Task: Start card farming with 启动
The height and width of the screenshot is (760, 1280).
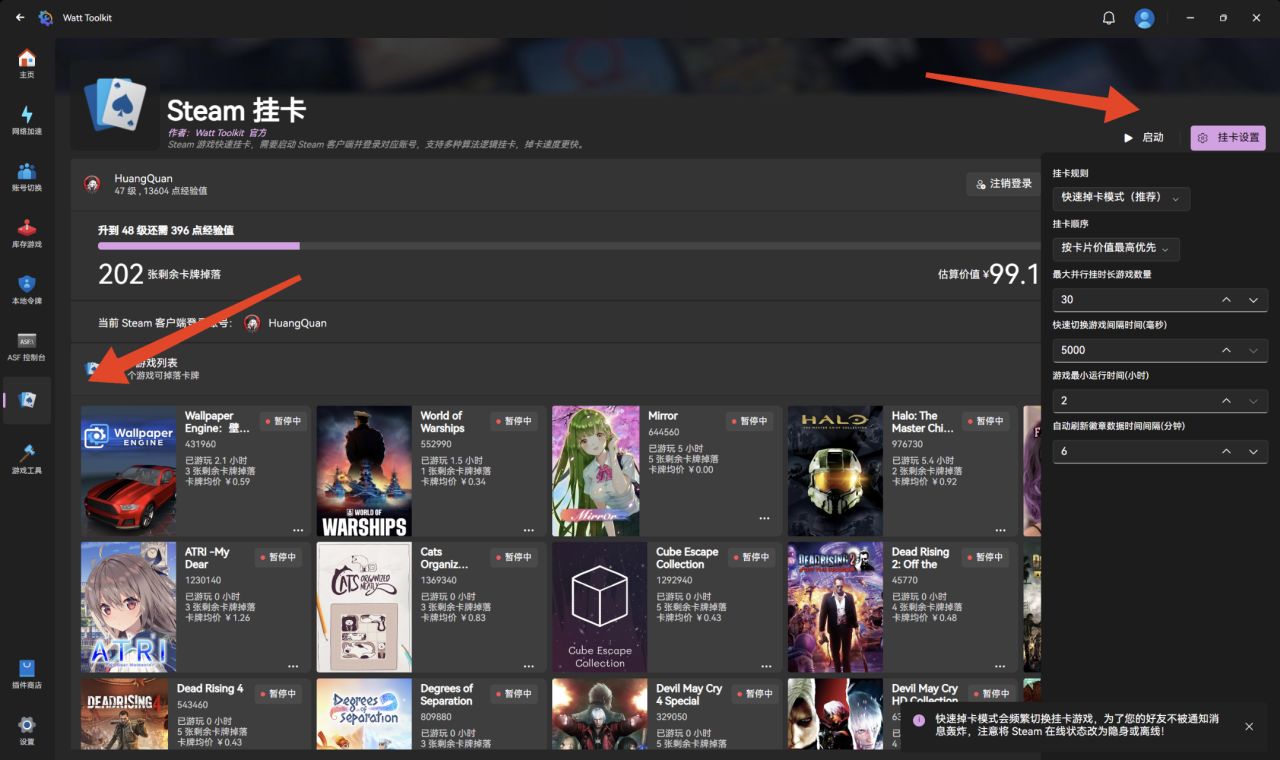Action: pos(1144,138)
